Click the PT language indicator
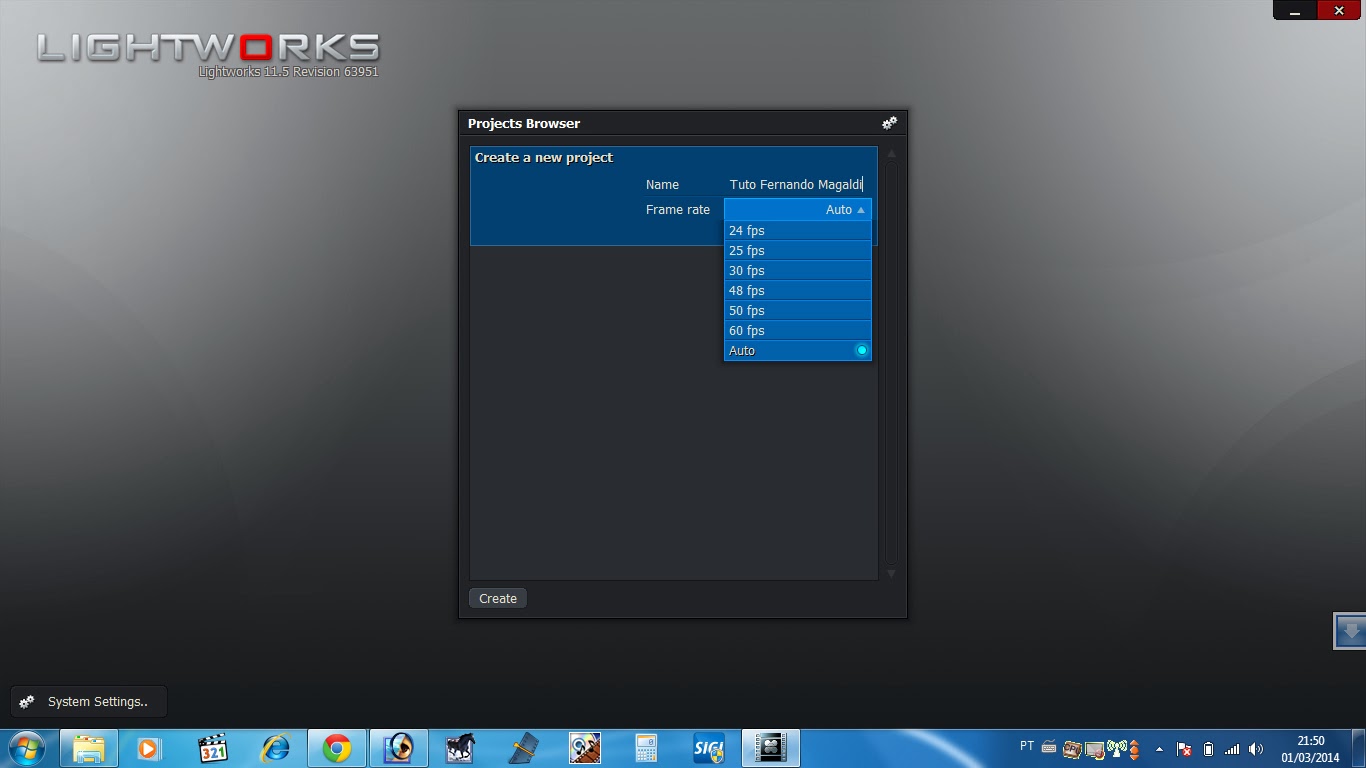This screenshot has height=768, width=1366. pos(1027,746)
